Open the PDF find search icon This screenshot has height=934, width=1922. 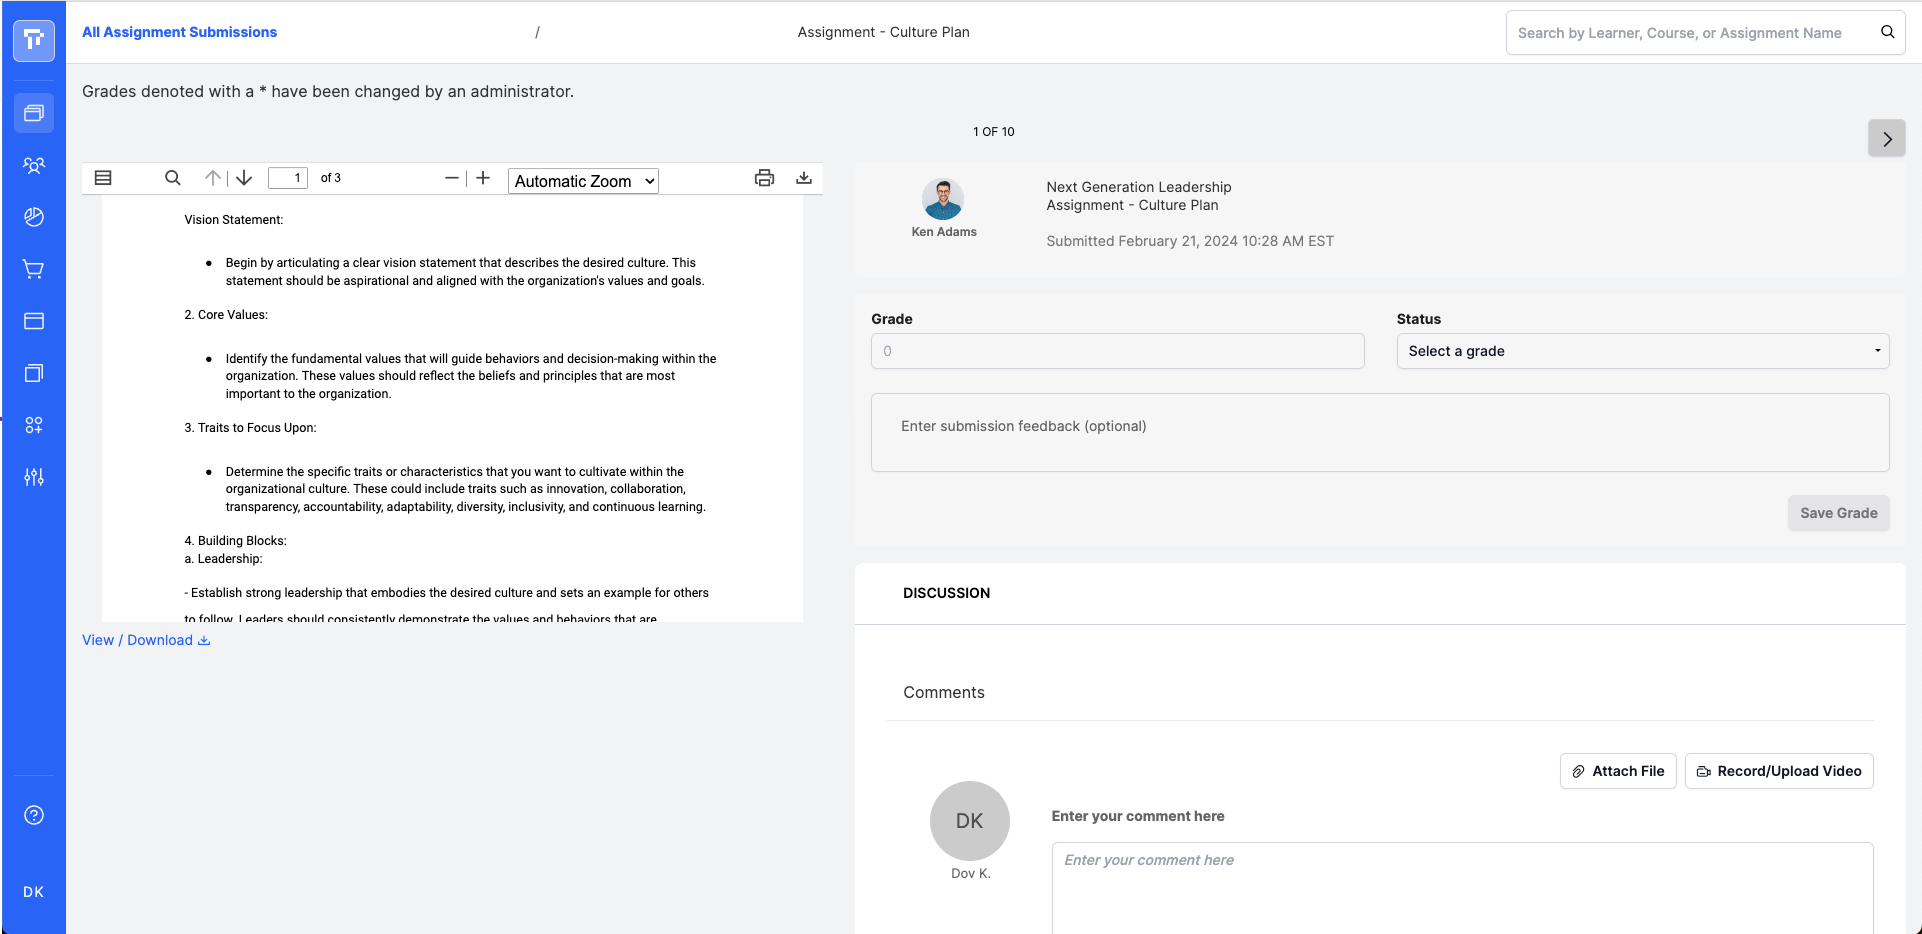click(173, 178)
